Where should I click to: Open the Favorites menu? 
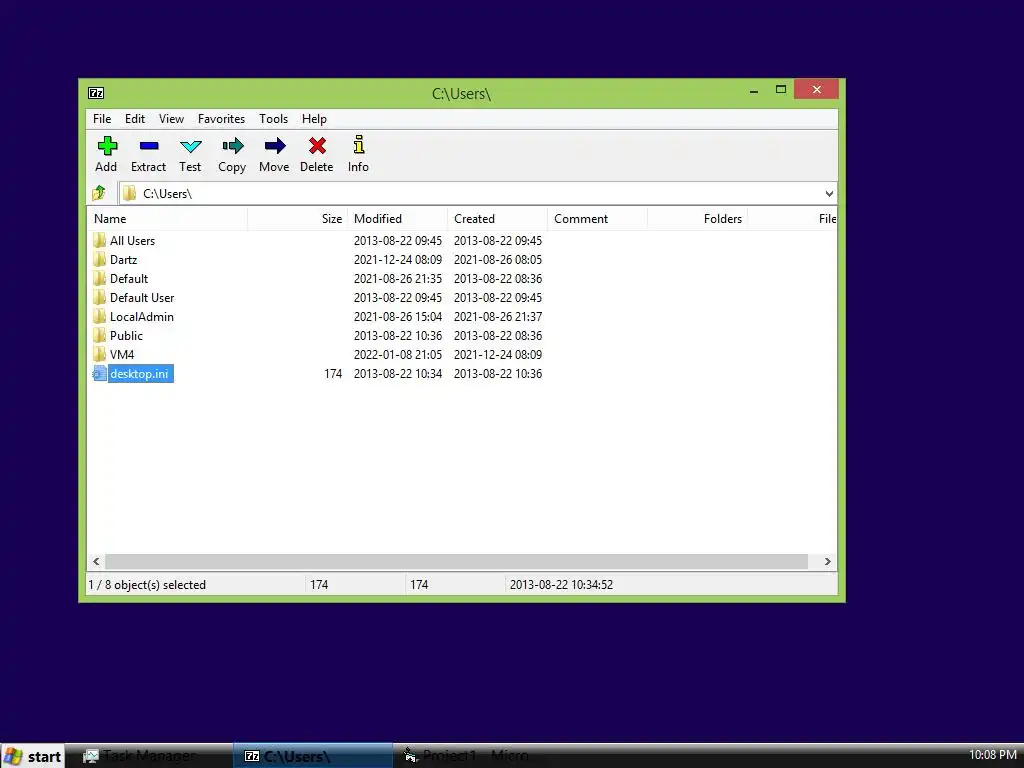click(x=221, y=119)
